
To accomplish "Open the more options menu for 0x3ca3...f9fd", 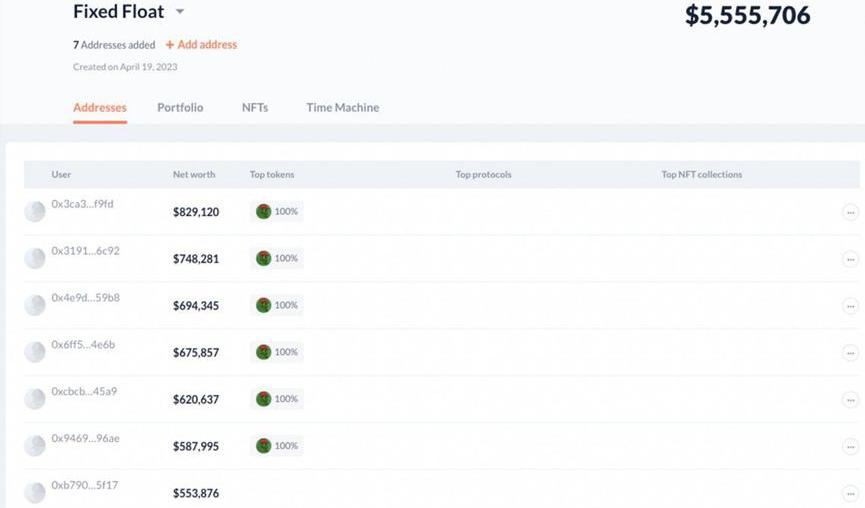I will tap(850, 212).
